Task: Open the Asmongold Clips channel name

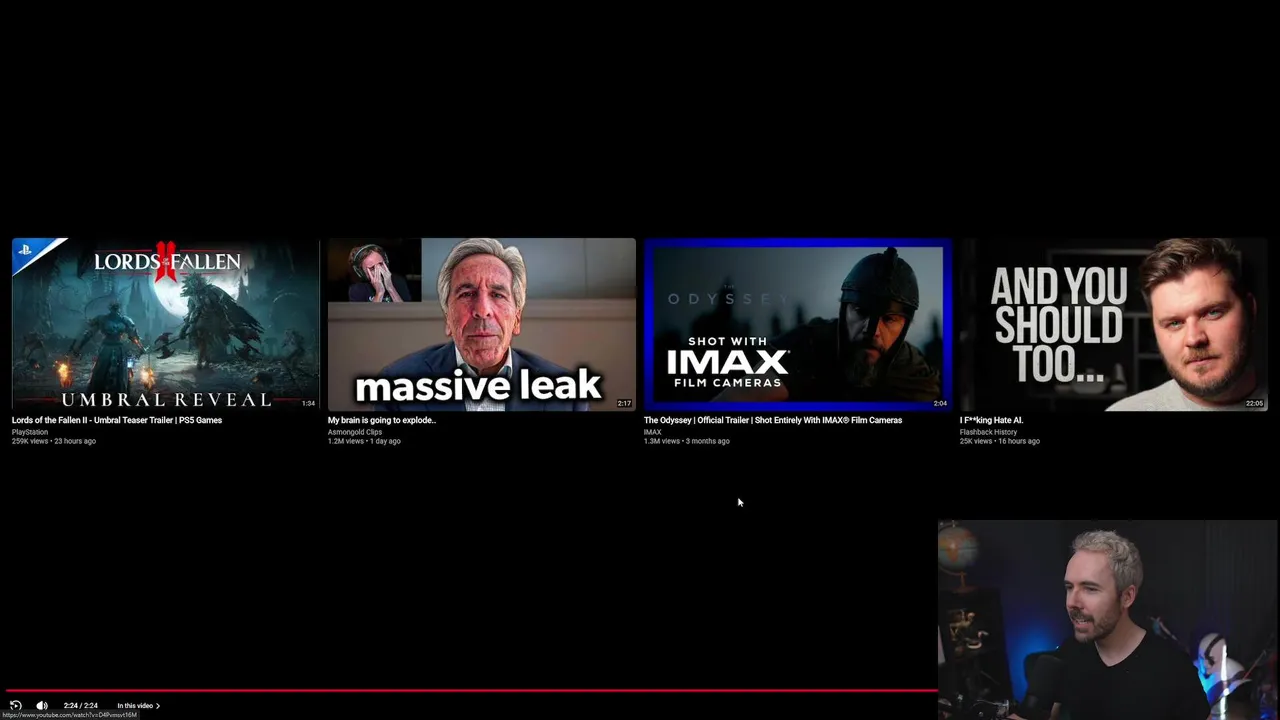Action: coord(355,432)
